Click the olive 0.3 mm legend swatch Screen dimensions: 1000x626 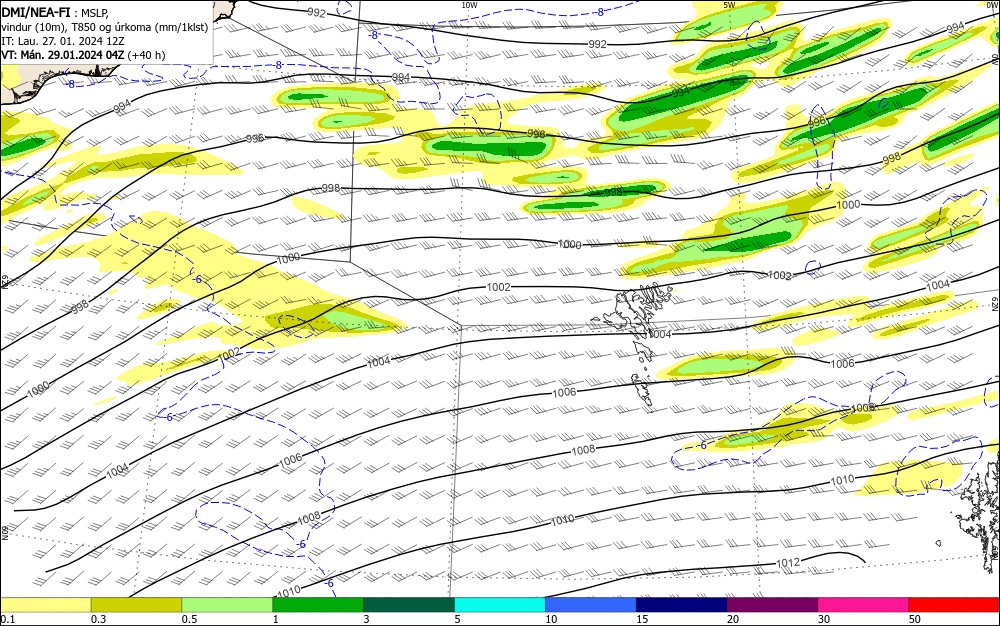(x=136, y=605)
